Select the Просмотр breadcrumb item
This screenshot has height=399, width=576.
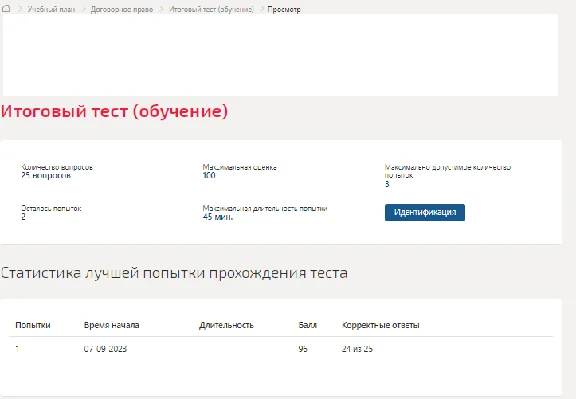(x=284, y=10)
